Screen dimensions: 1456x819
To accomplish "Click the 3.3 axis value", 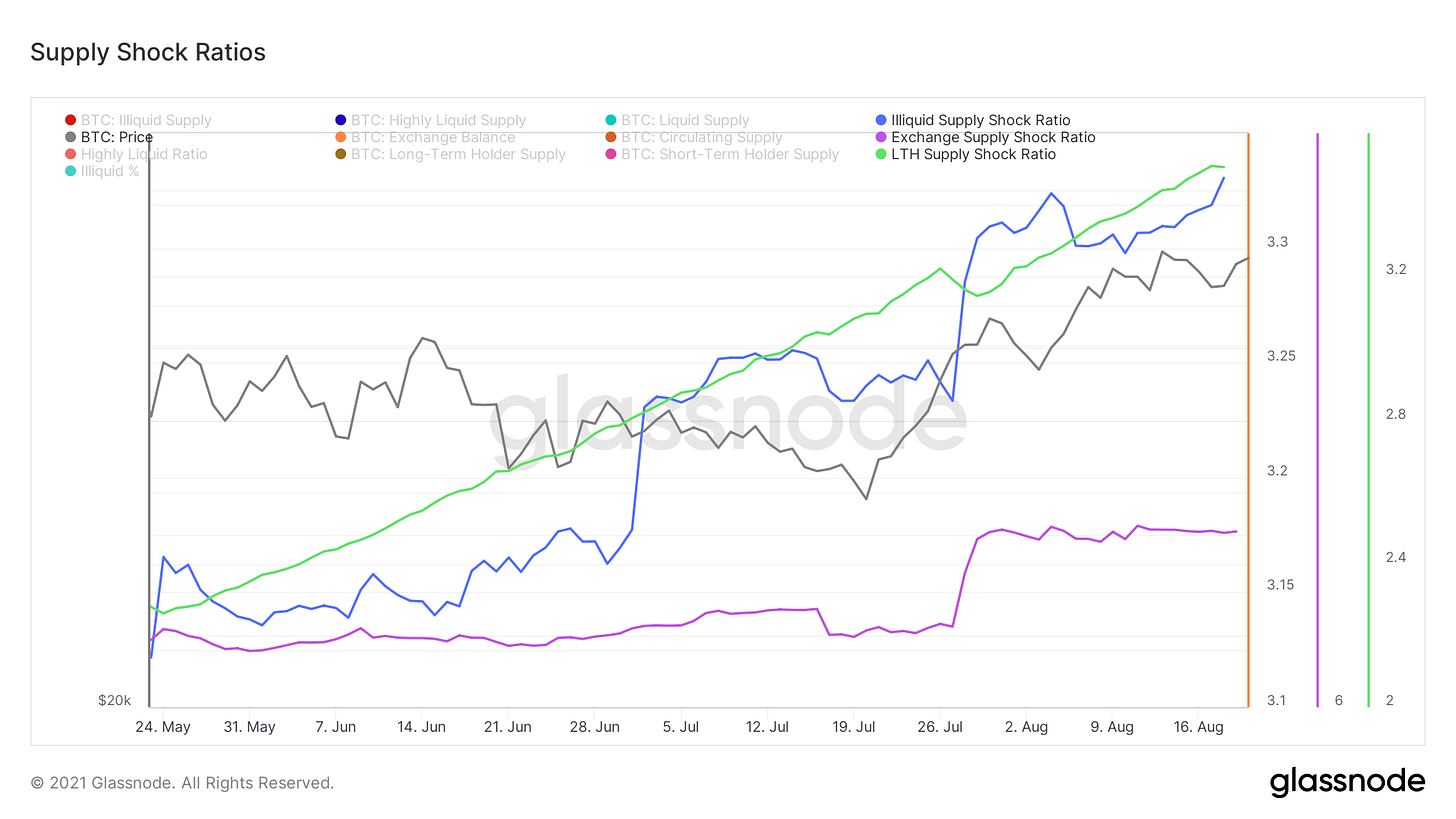I will point(1277,242).
